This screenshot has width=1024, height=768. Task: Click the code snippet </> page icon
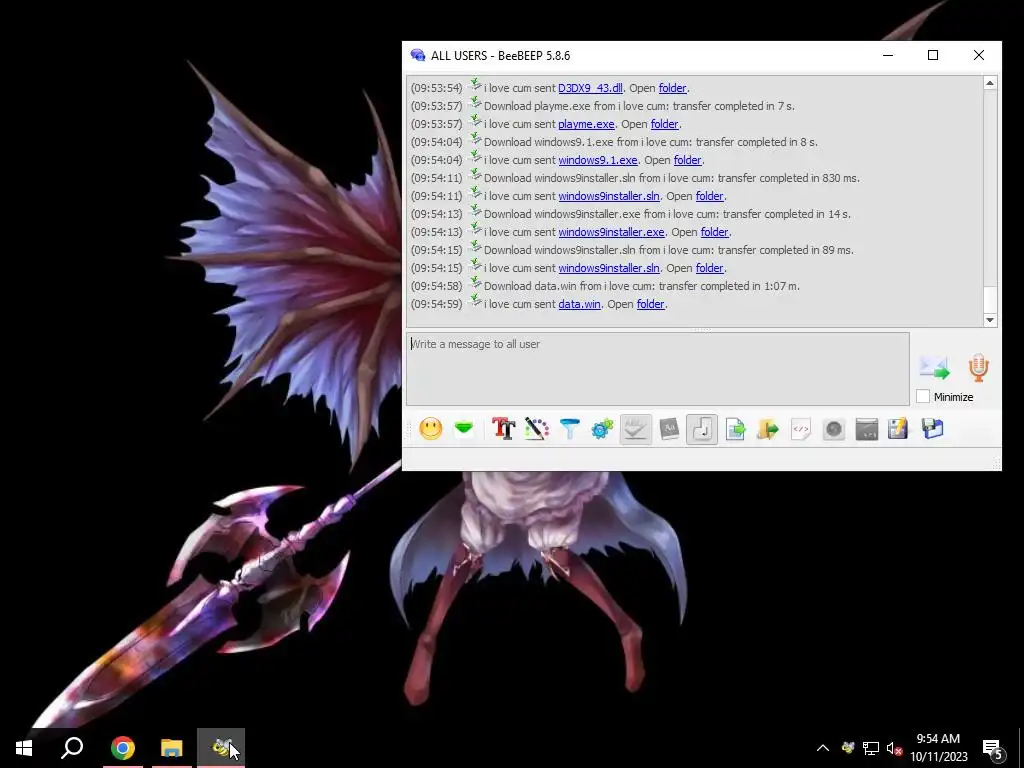[801, 429]
